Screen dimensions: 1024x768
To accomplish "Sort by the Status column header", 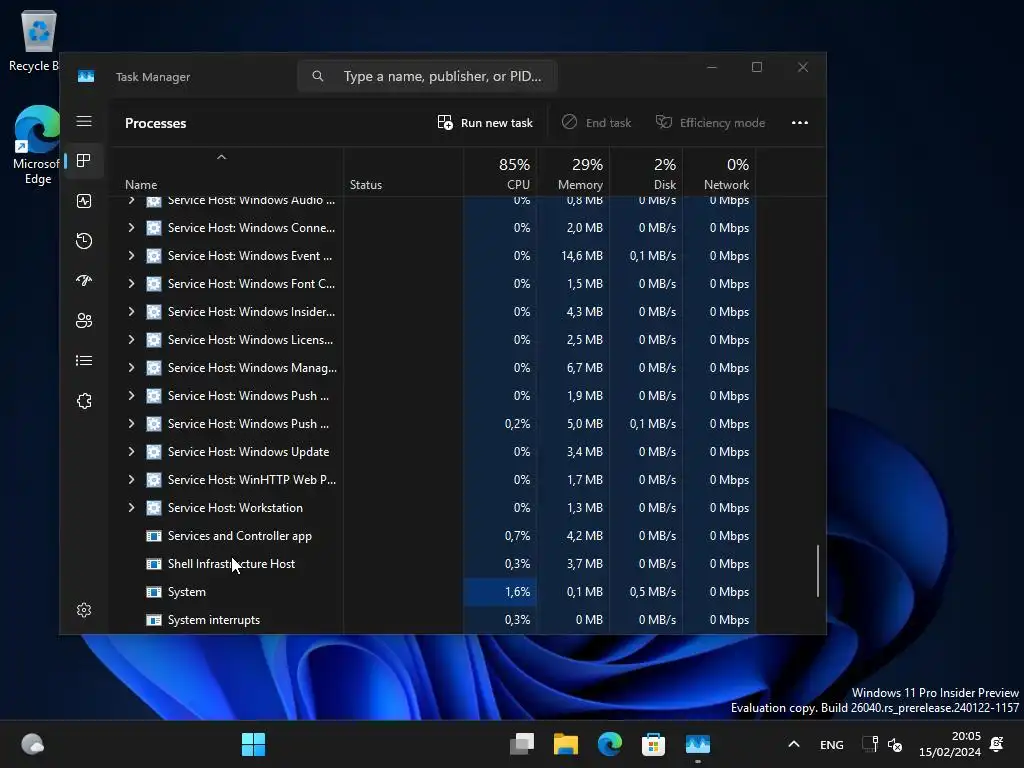I will [x=403, y=172].
